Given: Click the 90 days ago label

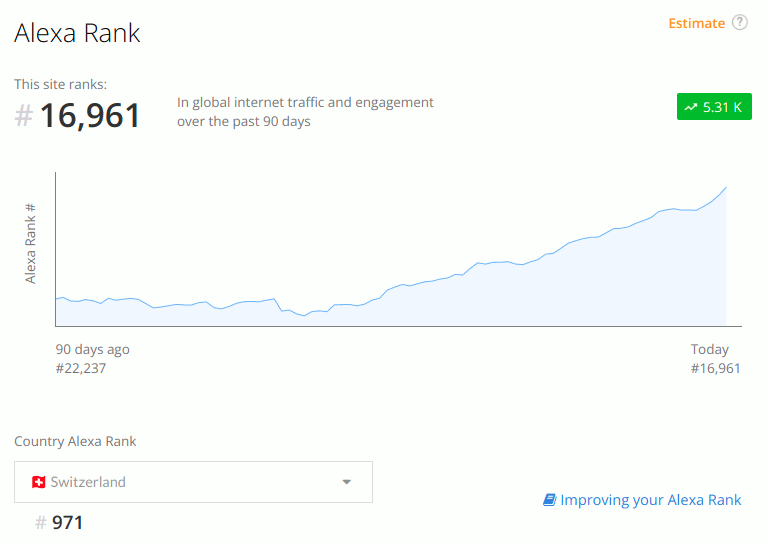Looking at the screenshot, I should click(93, 350).
